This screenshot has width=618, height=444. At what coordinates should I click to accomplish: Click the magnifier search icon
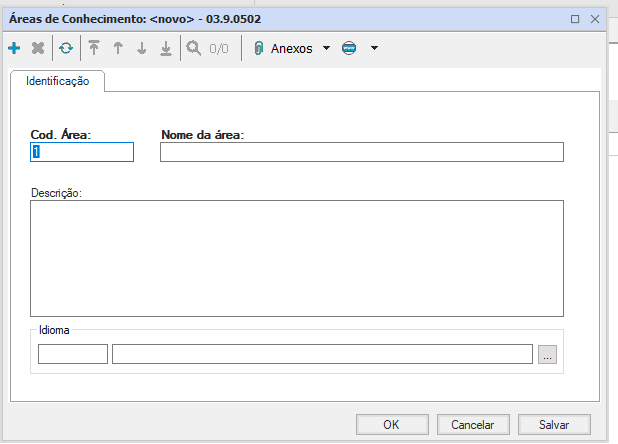[x=194, y=48]
